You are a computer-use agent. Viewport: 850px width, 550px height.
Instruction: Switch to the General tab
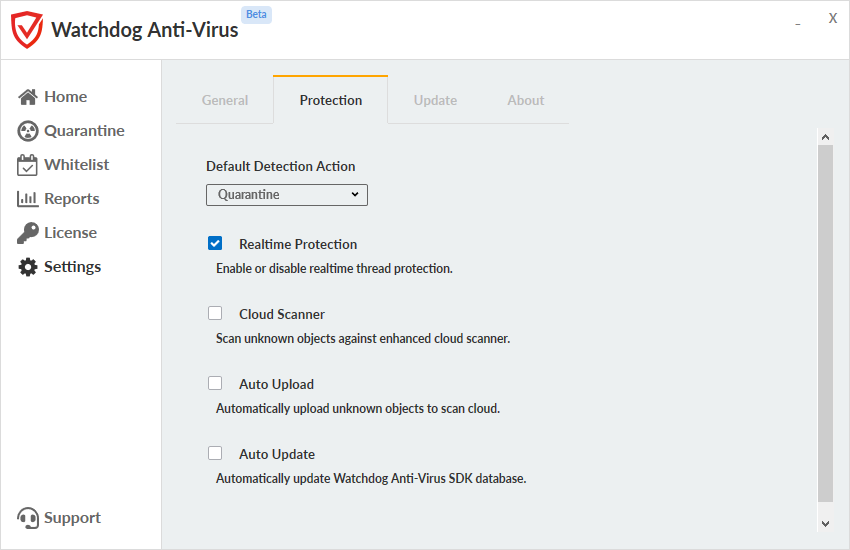click(x=225, y=100)
